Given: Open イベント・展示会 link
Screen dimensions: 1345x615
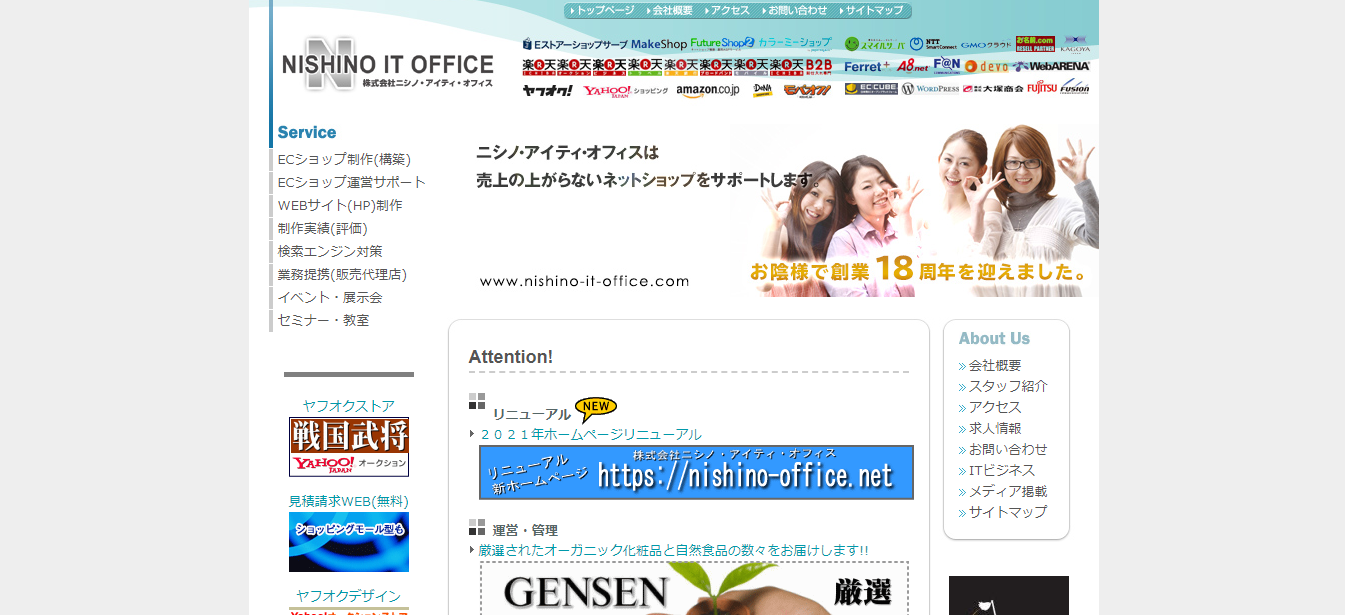Looking at the screenshot, I should point(330,297).
